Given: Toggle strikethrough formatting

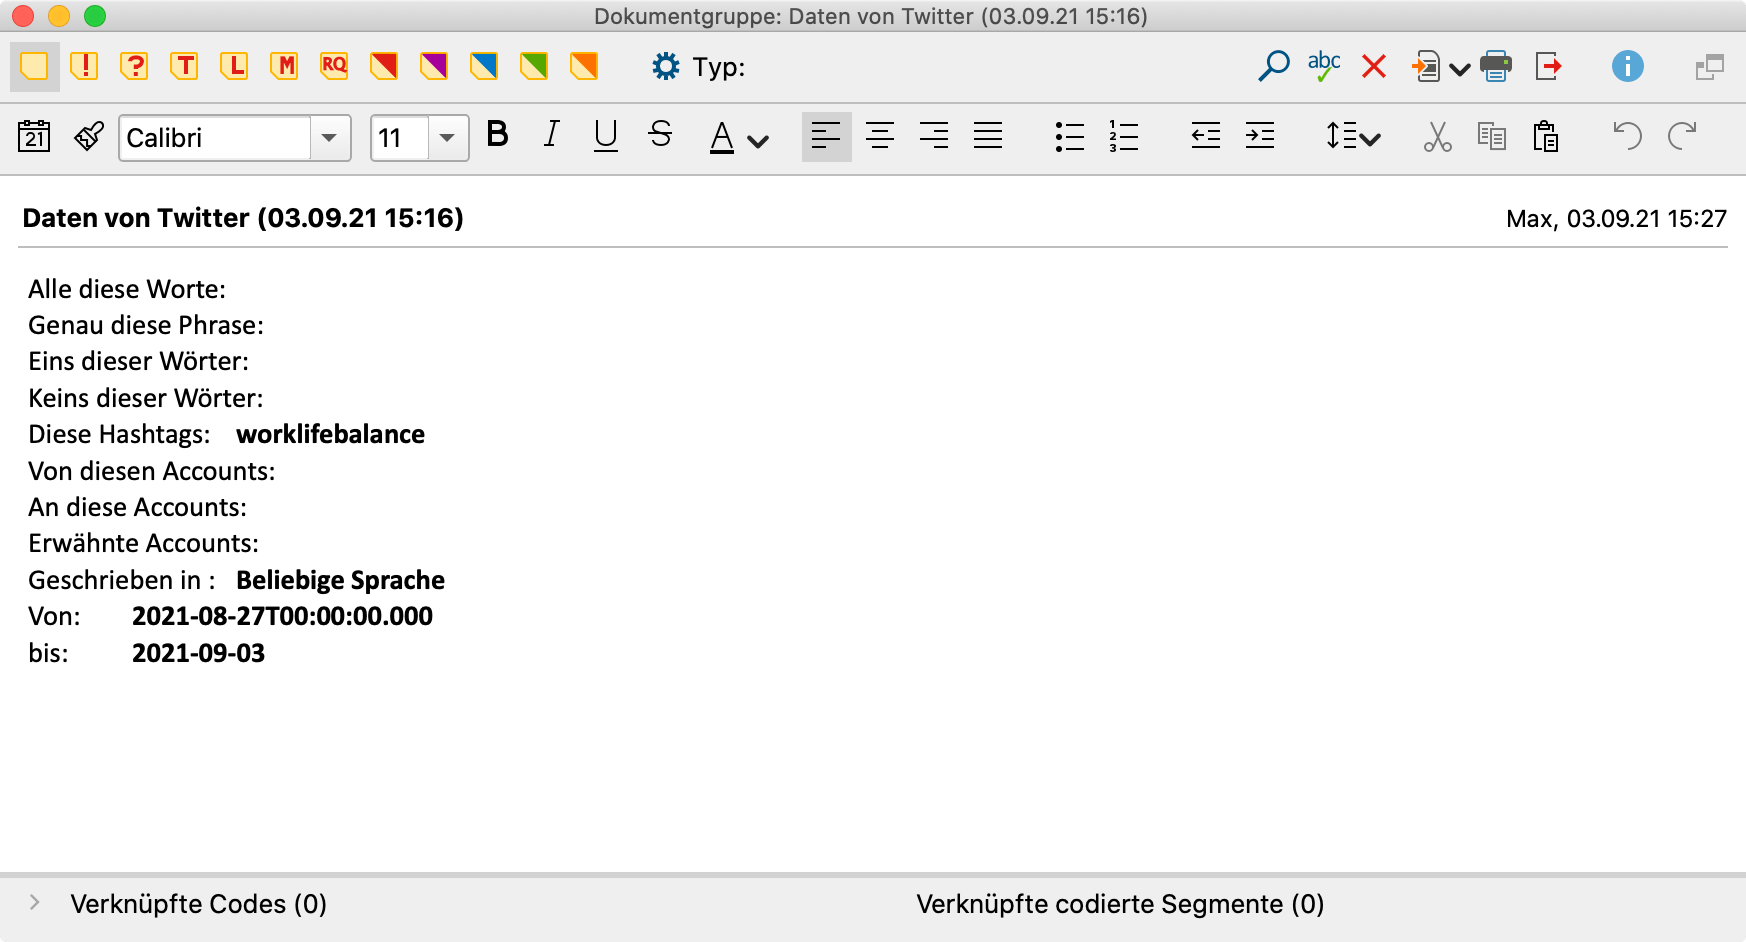Looking at the screenshot, I should (x=660, y=134).
